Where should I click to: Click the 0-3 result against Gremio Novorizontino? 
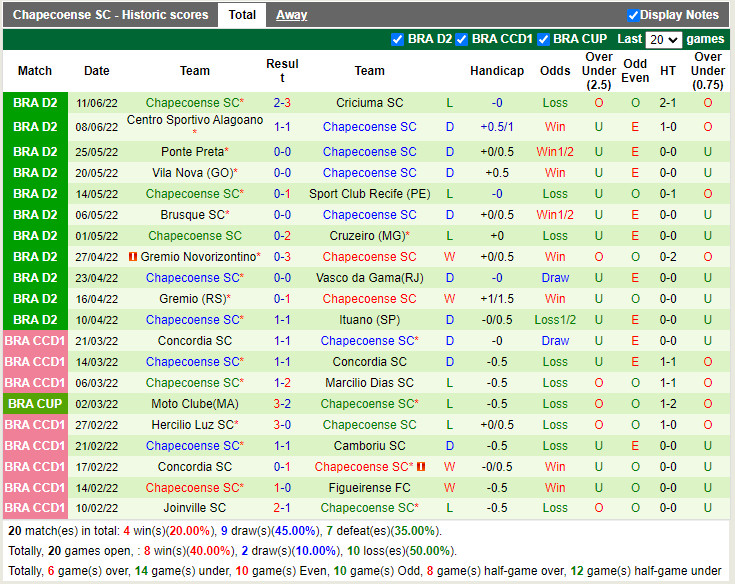(282, 257)
